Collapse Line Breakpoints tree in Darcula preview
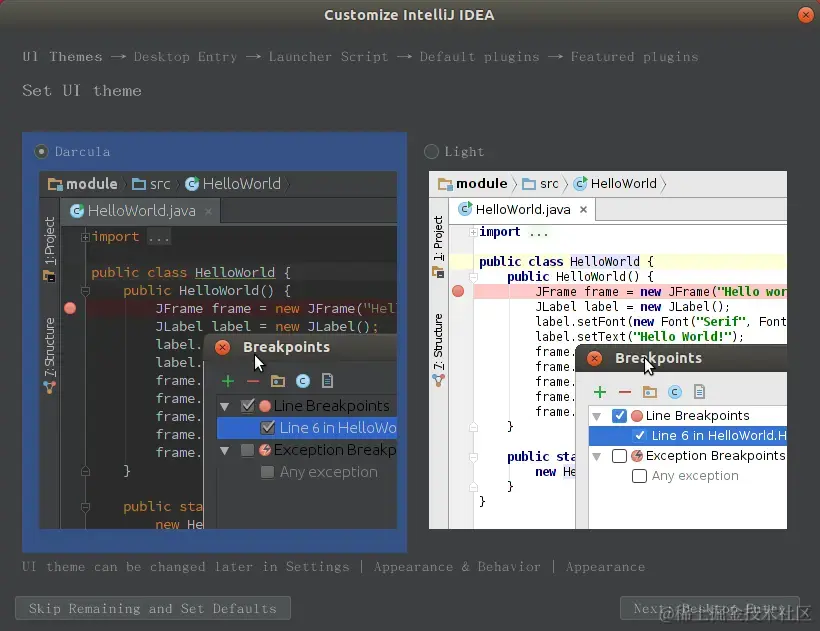This screenshot has height=631, width=820. (x=225, y=406)
